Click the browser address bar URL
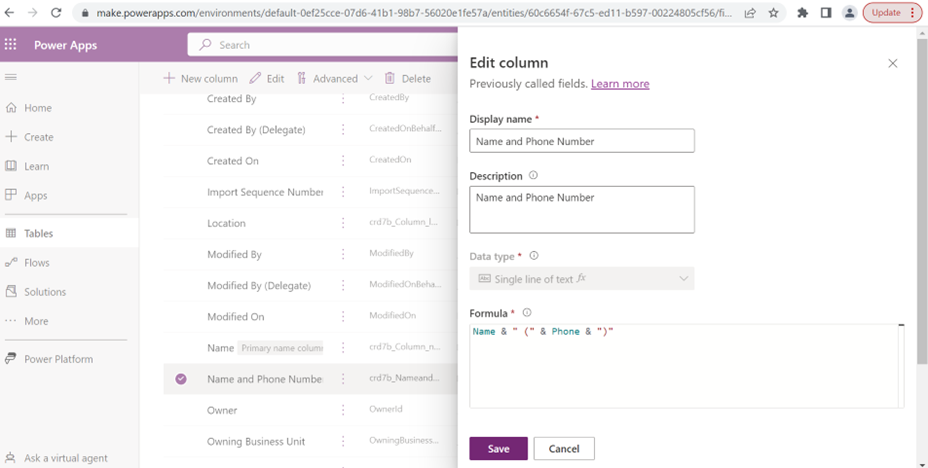928x468 pixels. coord(414,12)
